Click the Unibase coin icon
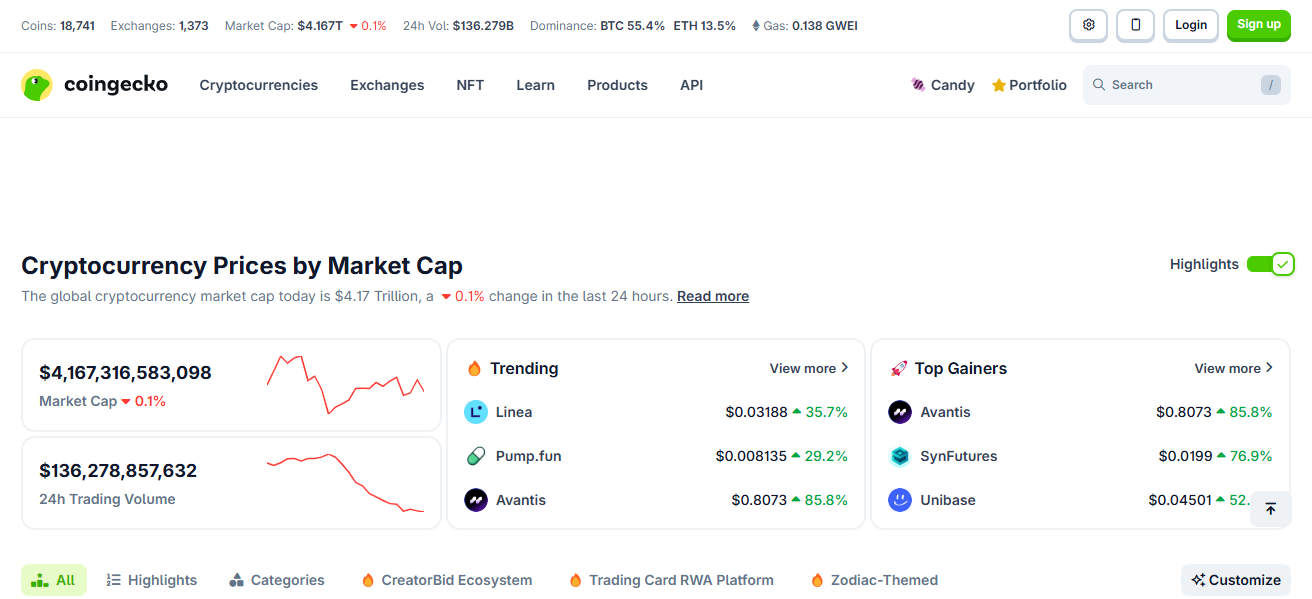Image resolution: width=1312 pixels, height=599 pixels. click(900, 500)
